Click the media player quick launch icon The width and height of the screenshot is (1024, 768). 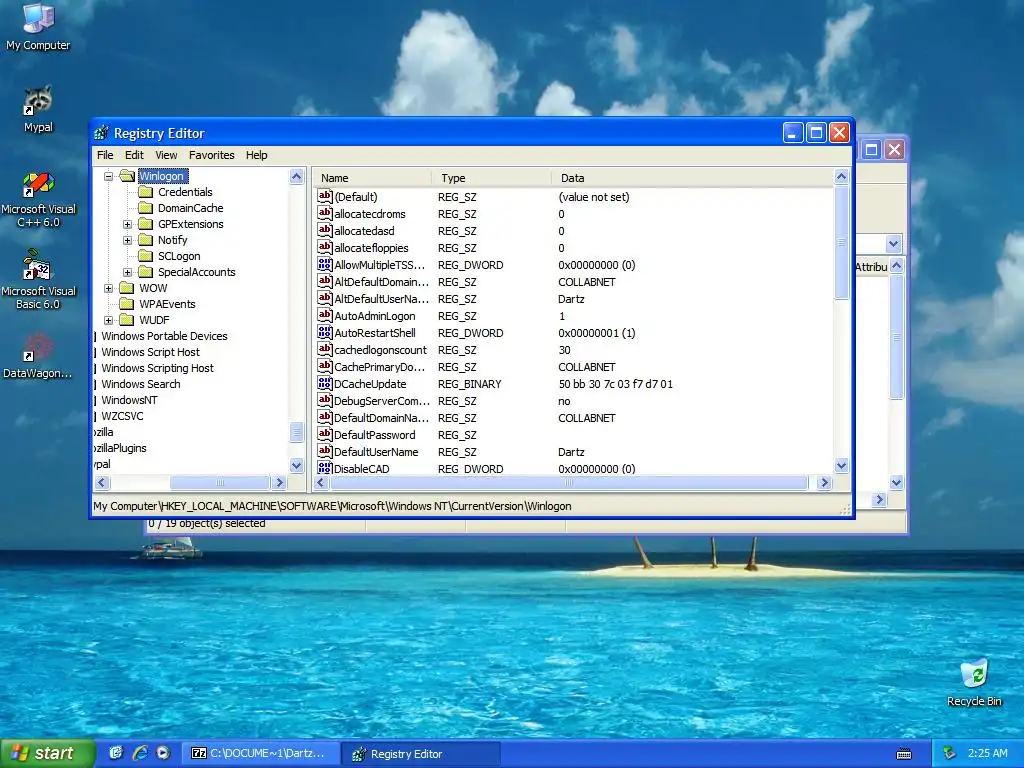[x=163, y=753]
